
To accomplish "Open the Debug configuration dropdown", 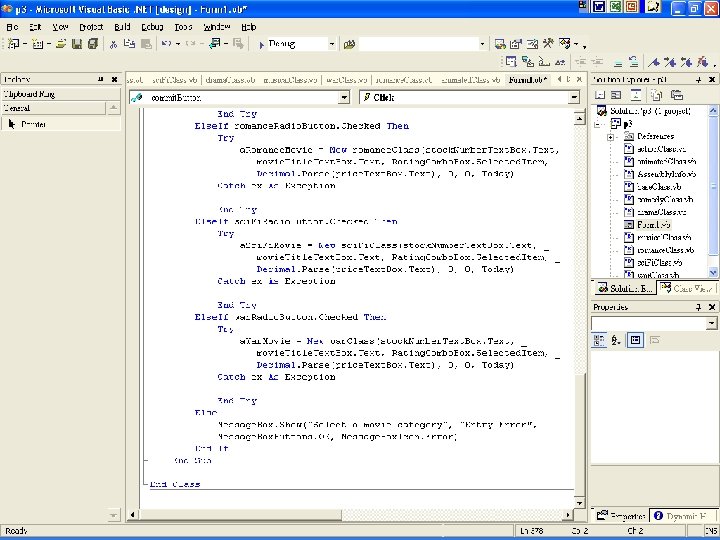I will tap(333, 44).
